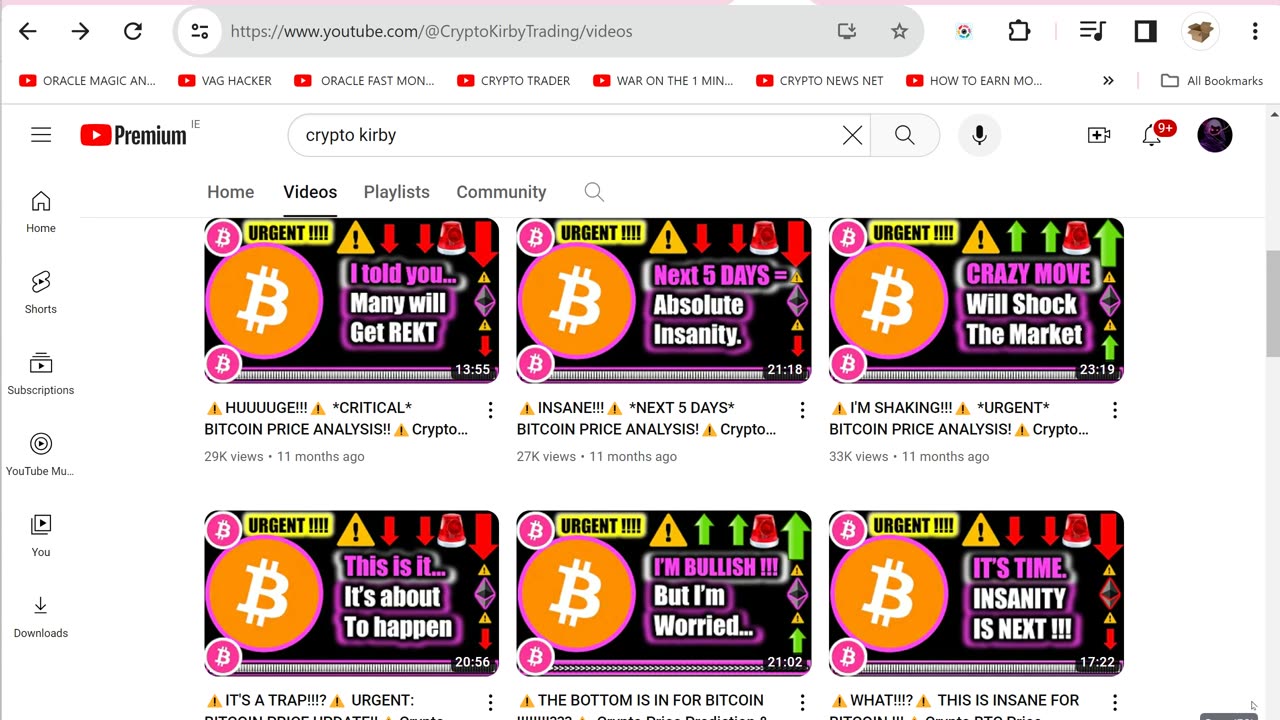This screenshot has height=720, width=1280.
Task: Open the notifications bell
Action: (x=1152, y=135)
